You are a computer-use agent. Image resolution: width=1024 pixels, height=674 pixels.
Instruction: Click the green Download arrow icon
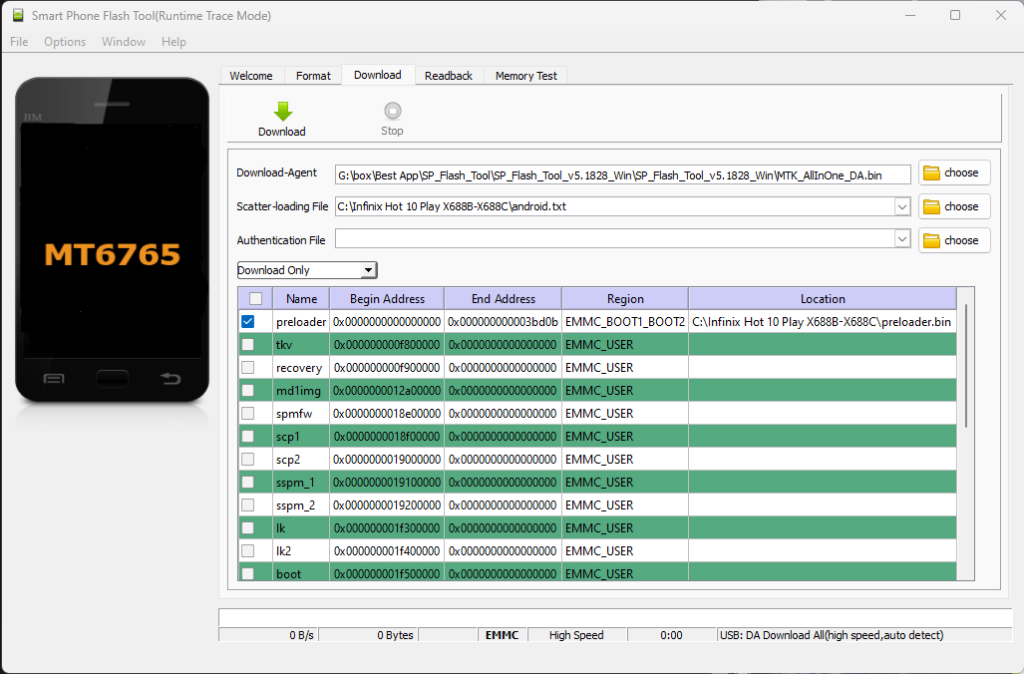(x=282, y=110)
